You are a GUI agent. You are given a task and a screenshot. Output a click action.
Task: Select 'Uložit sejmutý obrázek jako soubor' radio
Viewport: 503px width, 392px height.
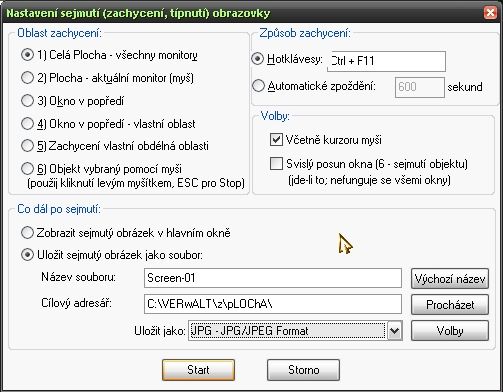pyautogui.click(x=27, y=255)
